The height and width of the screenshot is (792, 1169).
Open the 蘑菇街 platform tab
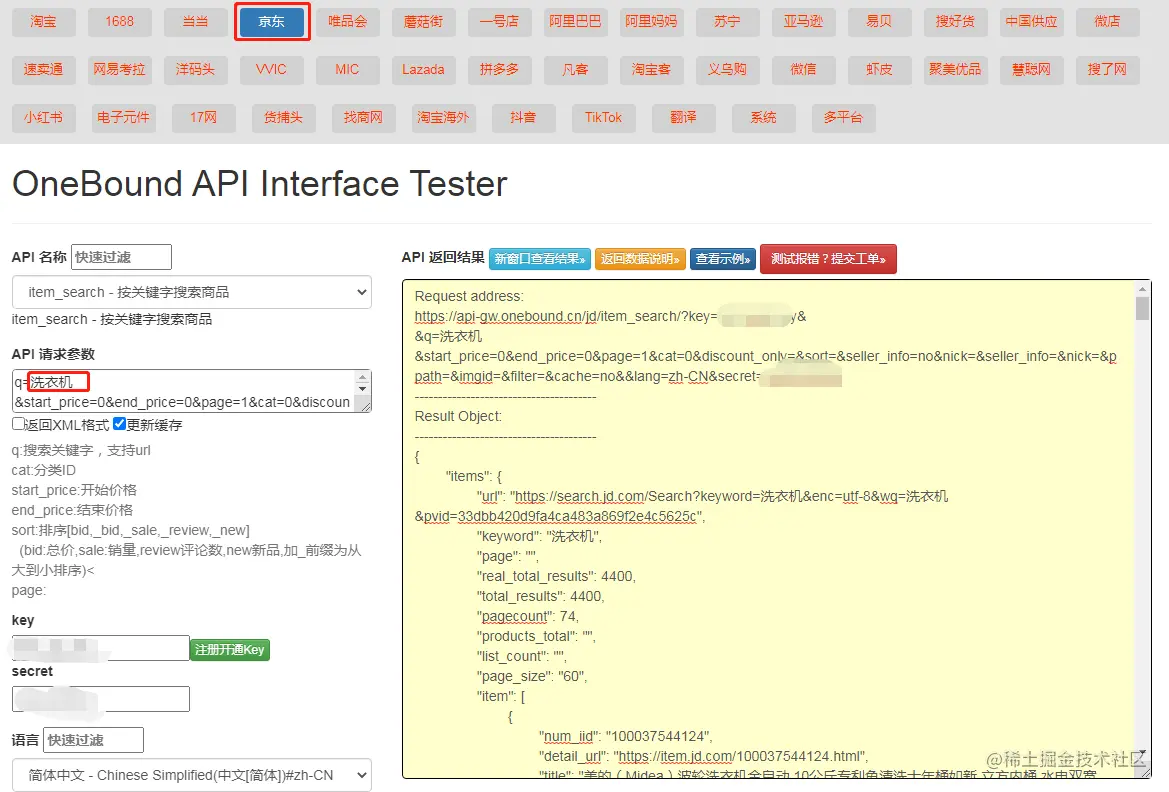coord(423,22)
